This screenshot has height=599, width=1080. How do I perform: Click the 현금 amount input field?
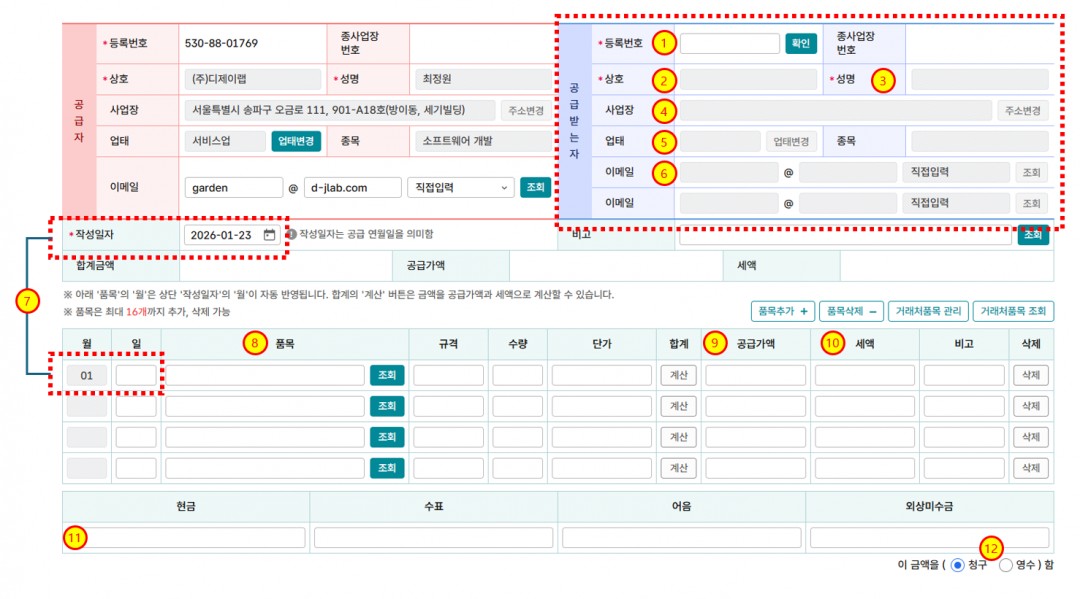pyautogui.click(x=186, y=538)
